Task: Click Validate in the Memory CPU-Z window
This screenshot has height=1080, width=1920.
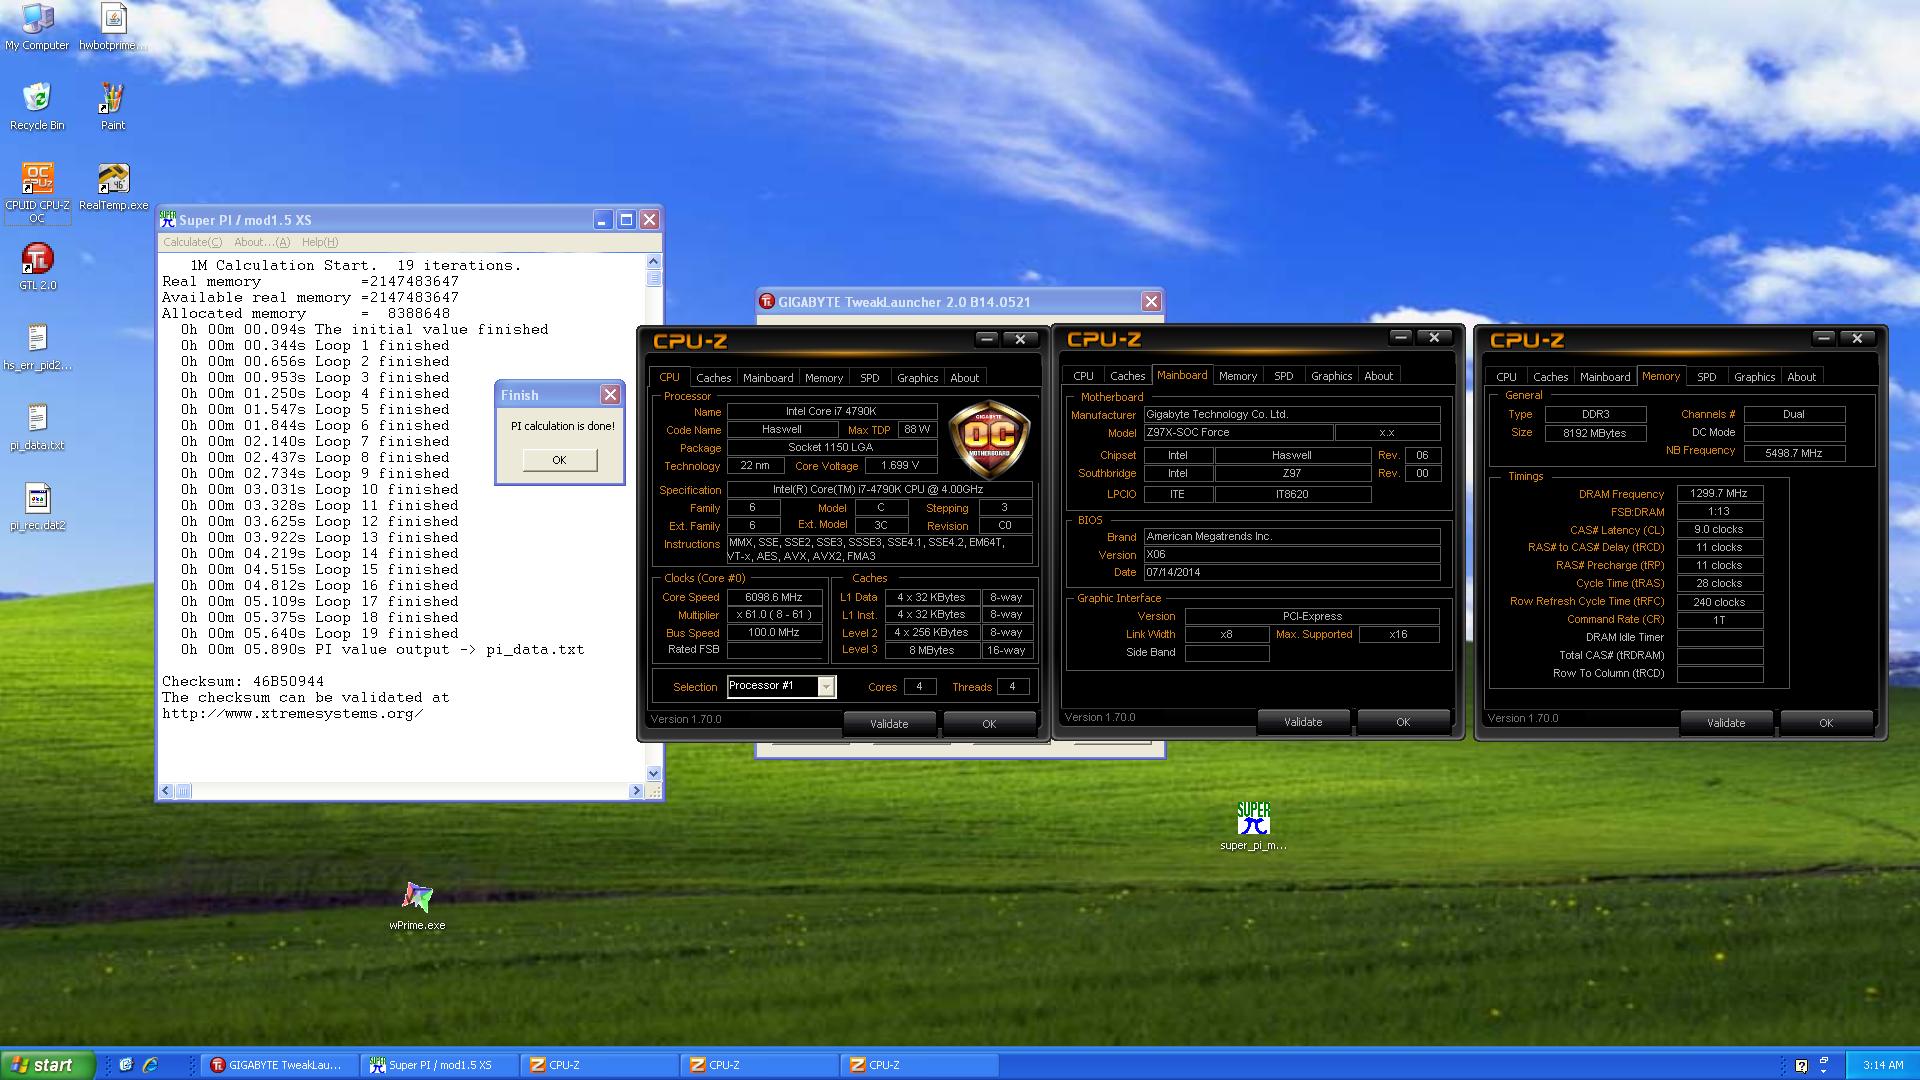Action: point(1726,723)
